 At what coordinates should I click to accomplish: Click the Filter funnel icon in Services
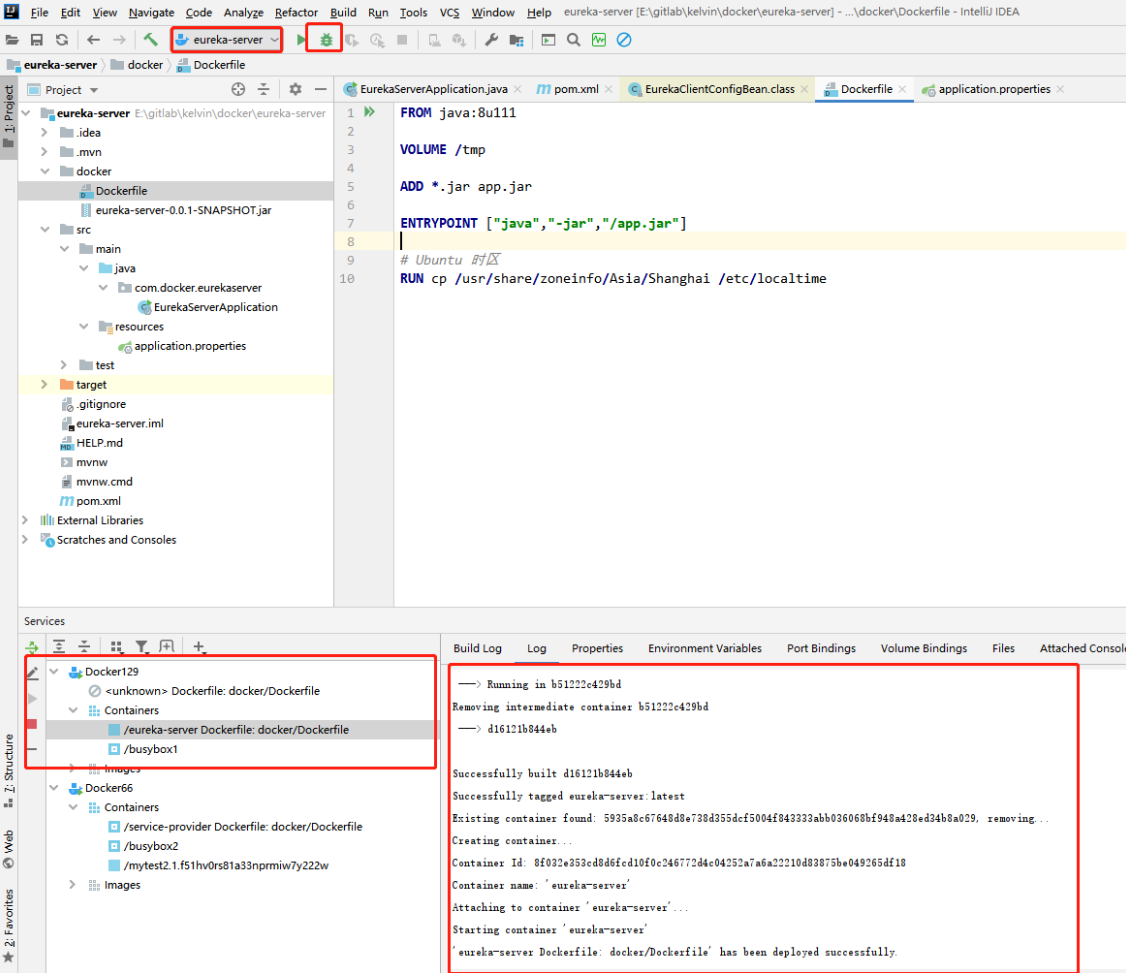click(x=141, y=646)
